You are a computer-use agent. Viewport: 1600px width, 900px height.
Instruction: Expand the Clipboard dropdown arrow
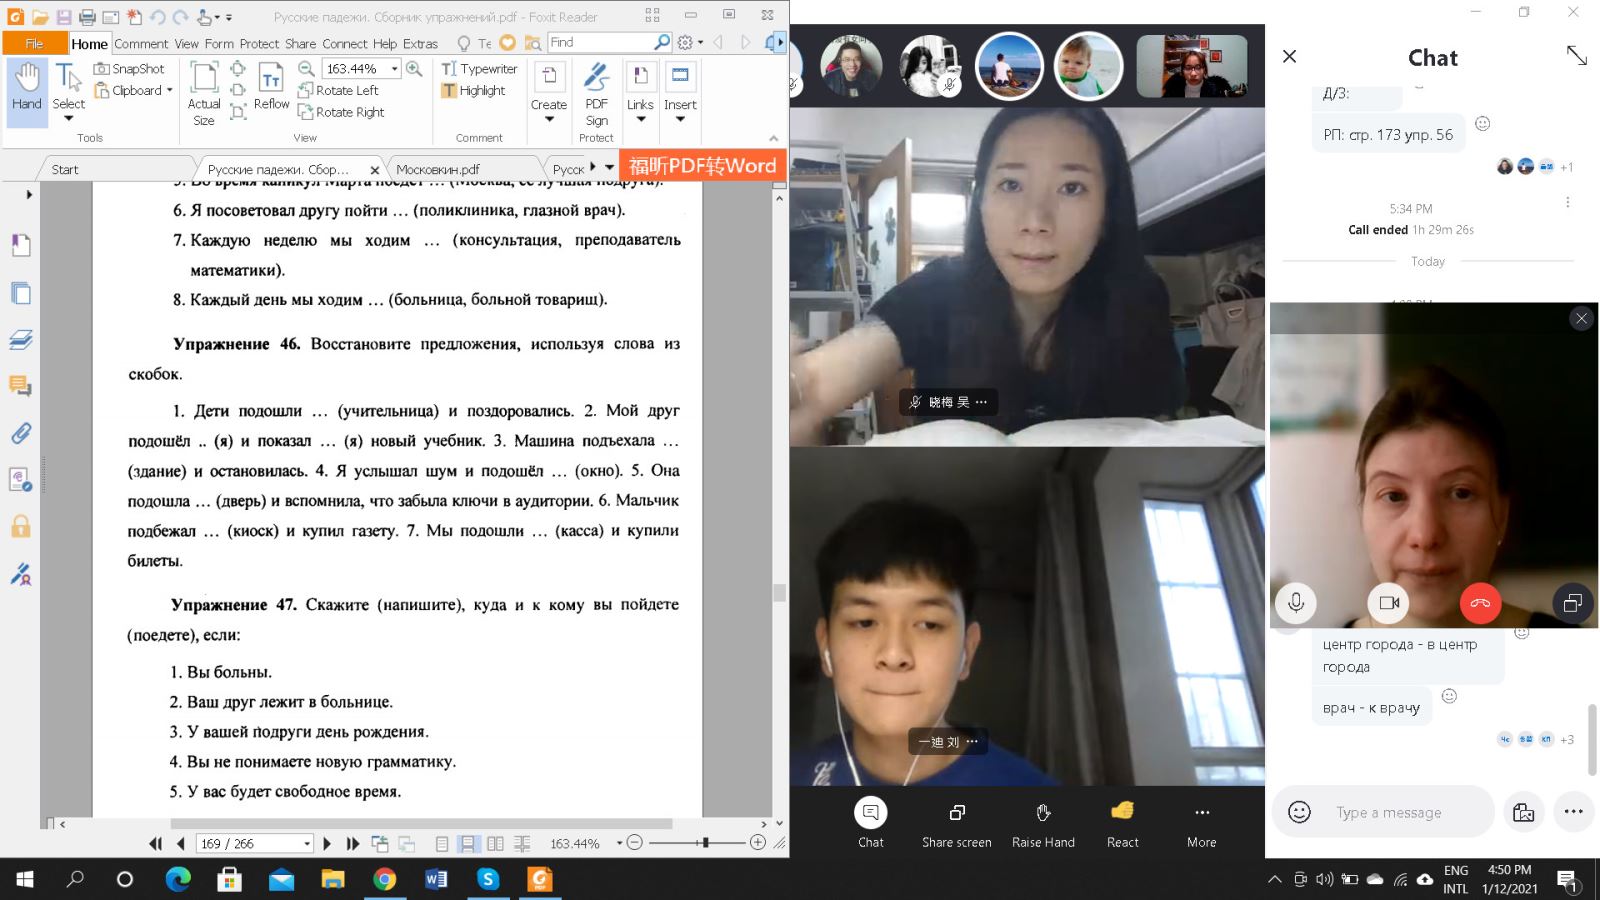[x=170, y=91]
